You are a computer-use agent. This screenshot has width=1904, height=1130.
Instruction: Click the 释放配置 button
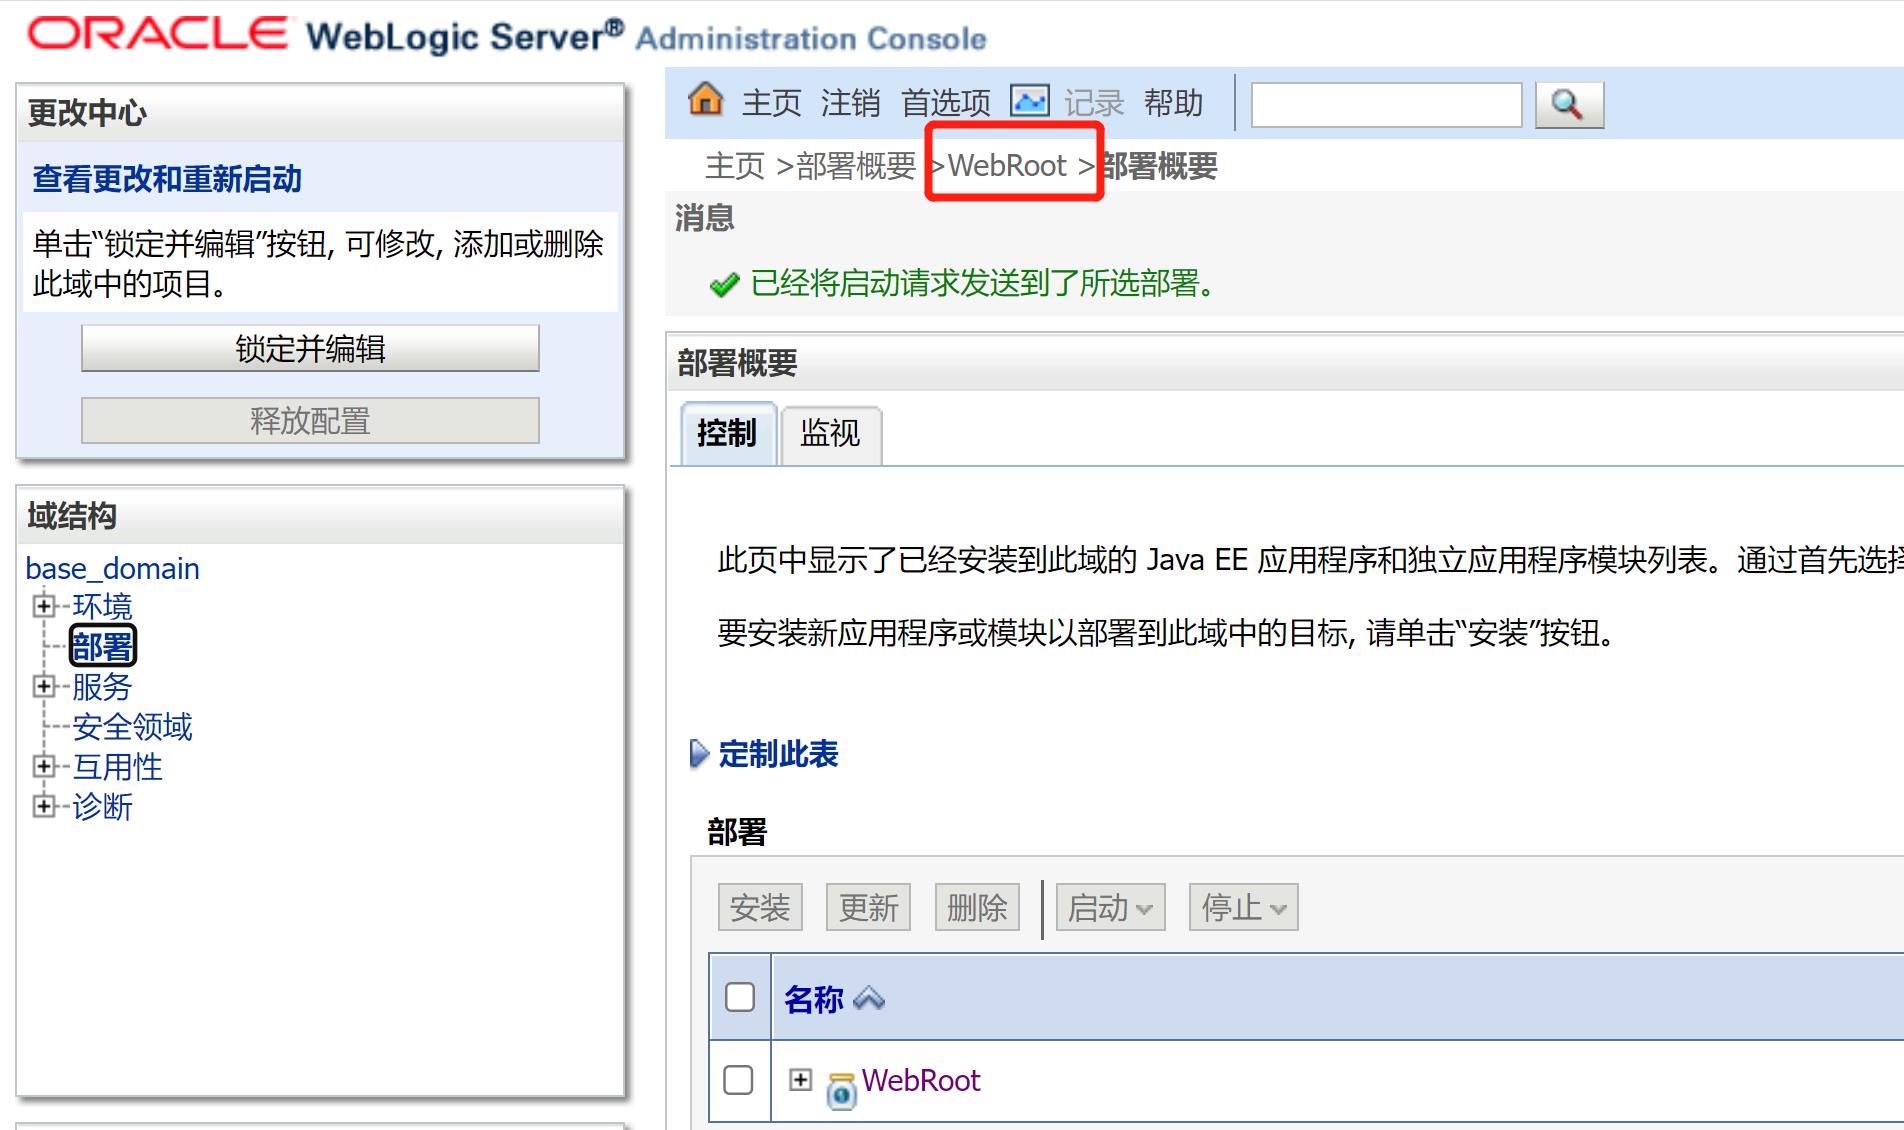(x=310, y=421)
